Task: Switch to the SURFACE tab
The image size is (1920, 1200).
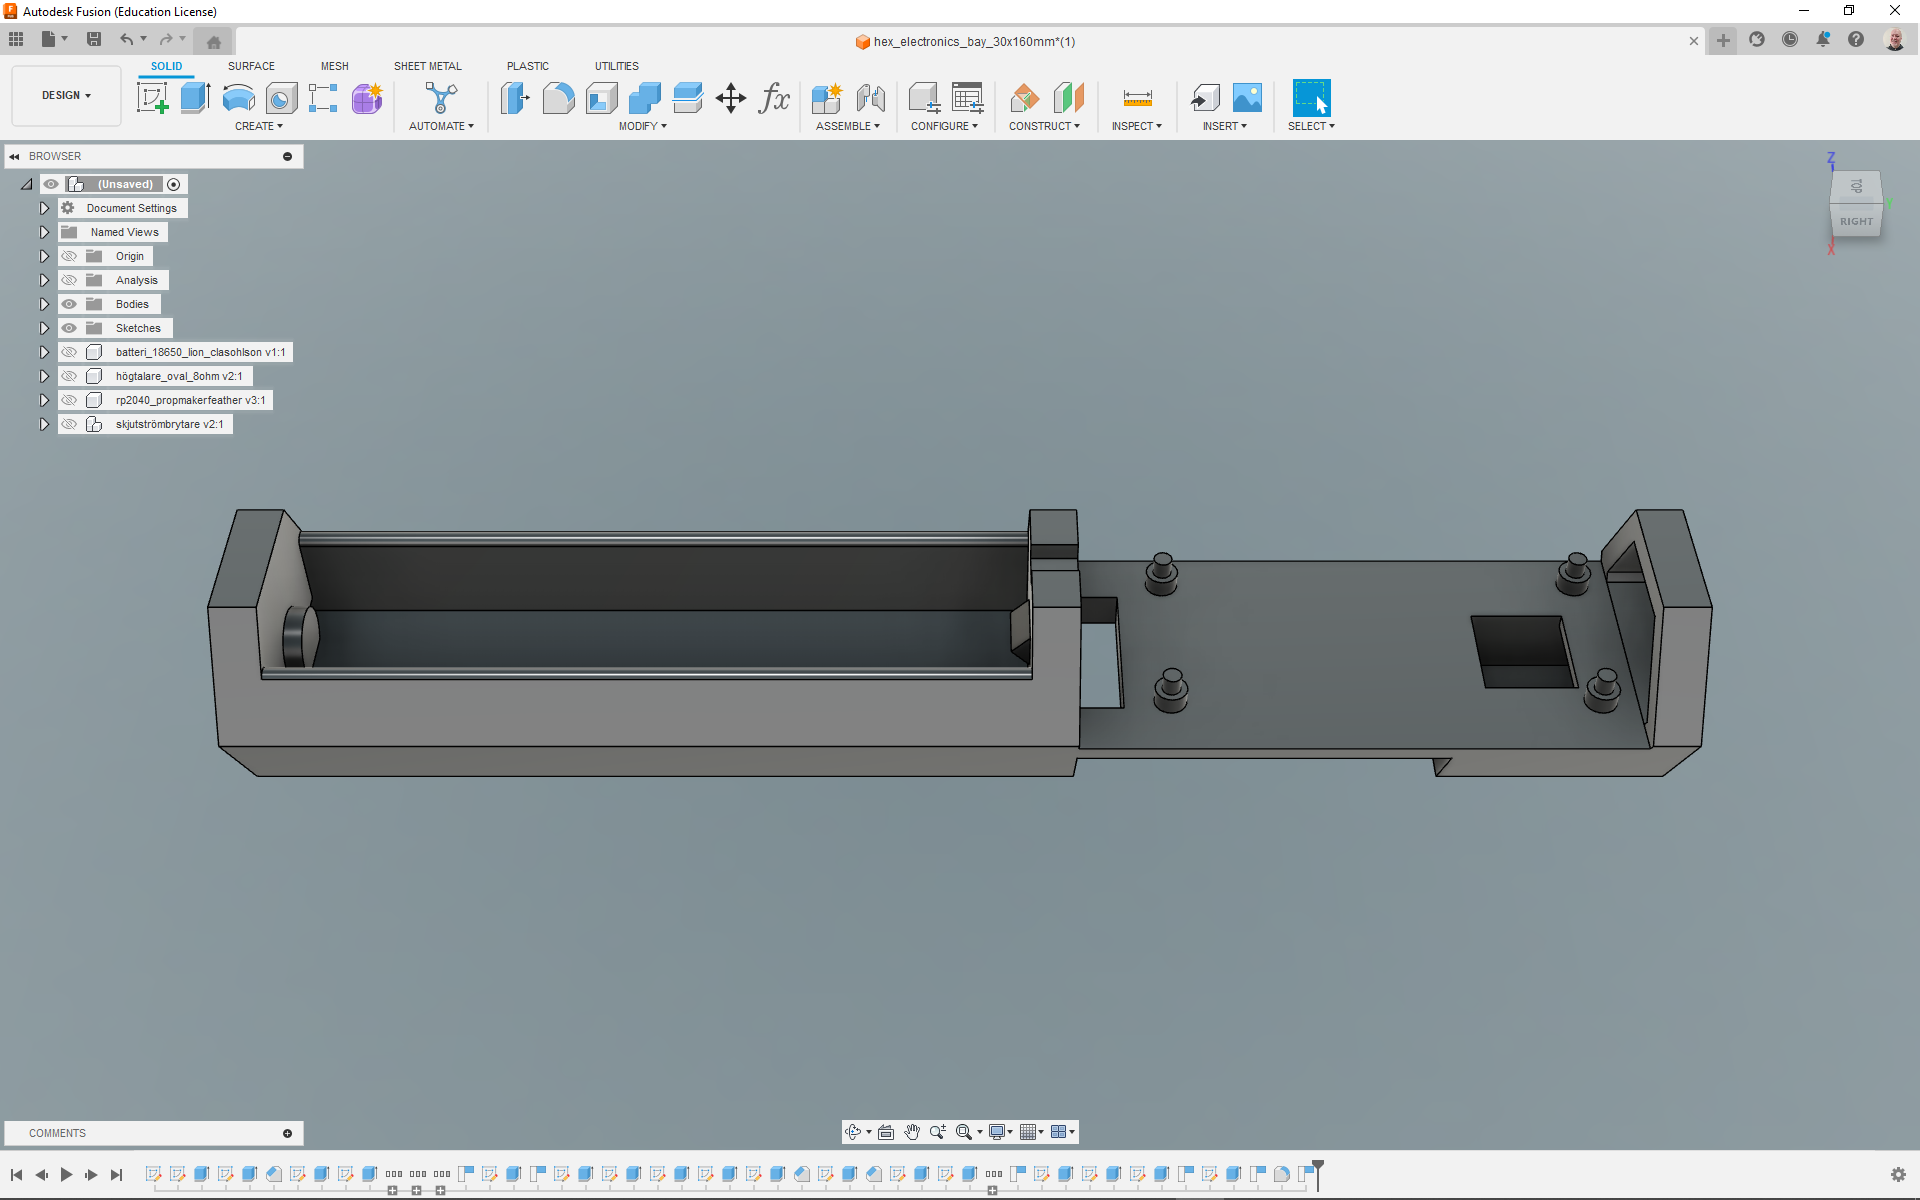Action: click(251, 66)
